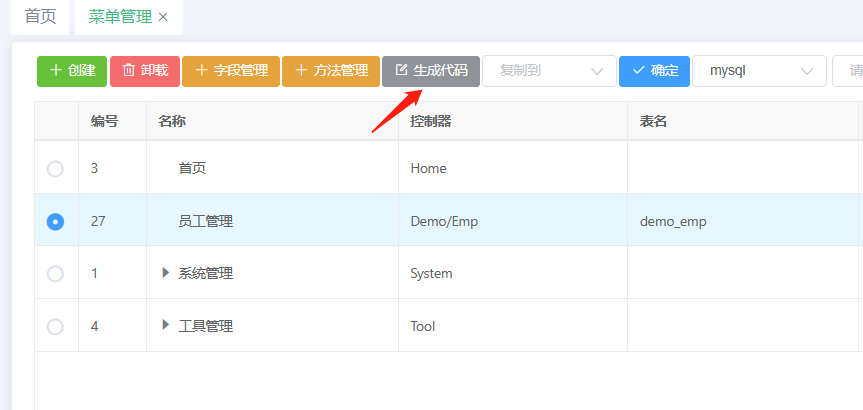Select the radio button for 工具管理 row
This screenshot has width=863, height=410.
click(x=56, y=326)
